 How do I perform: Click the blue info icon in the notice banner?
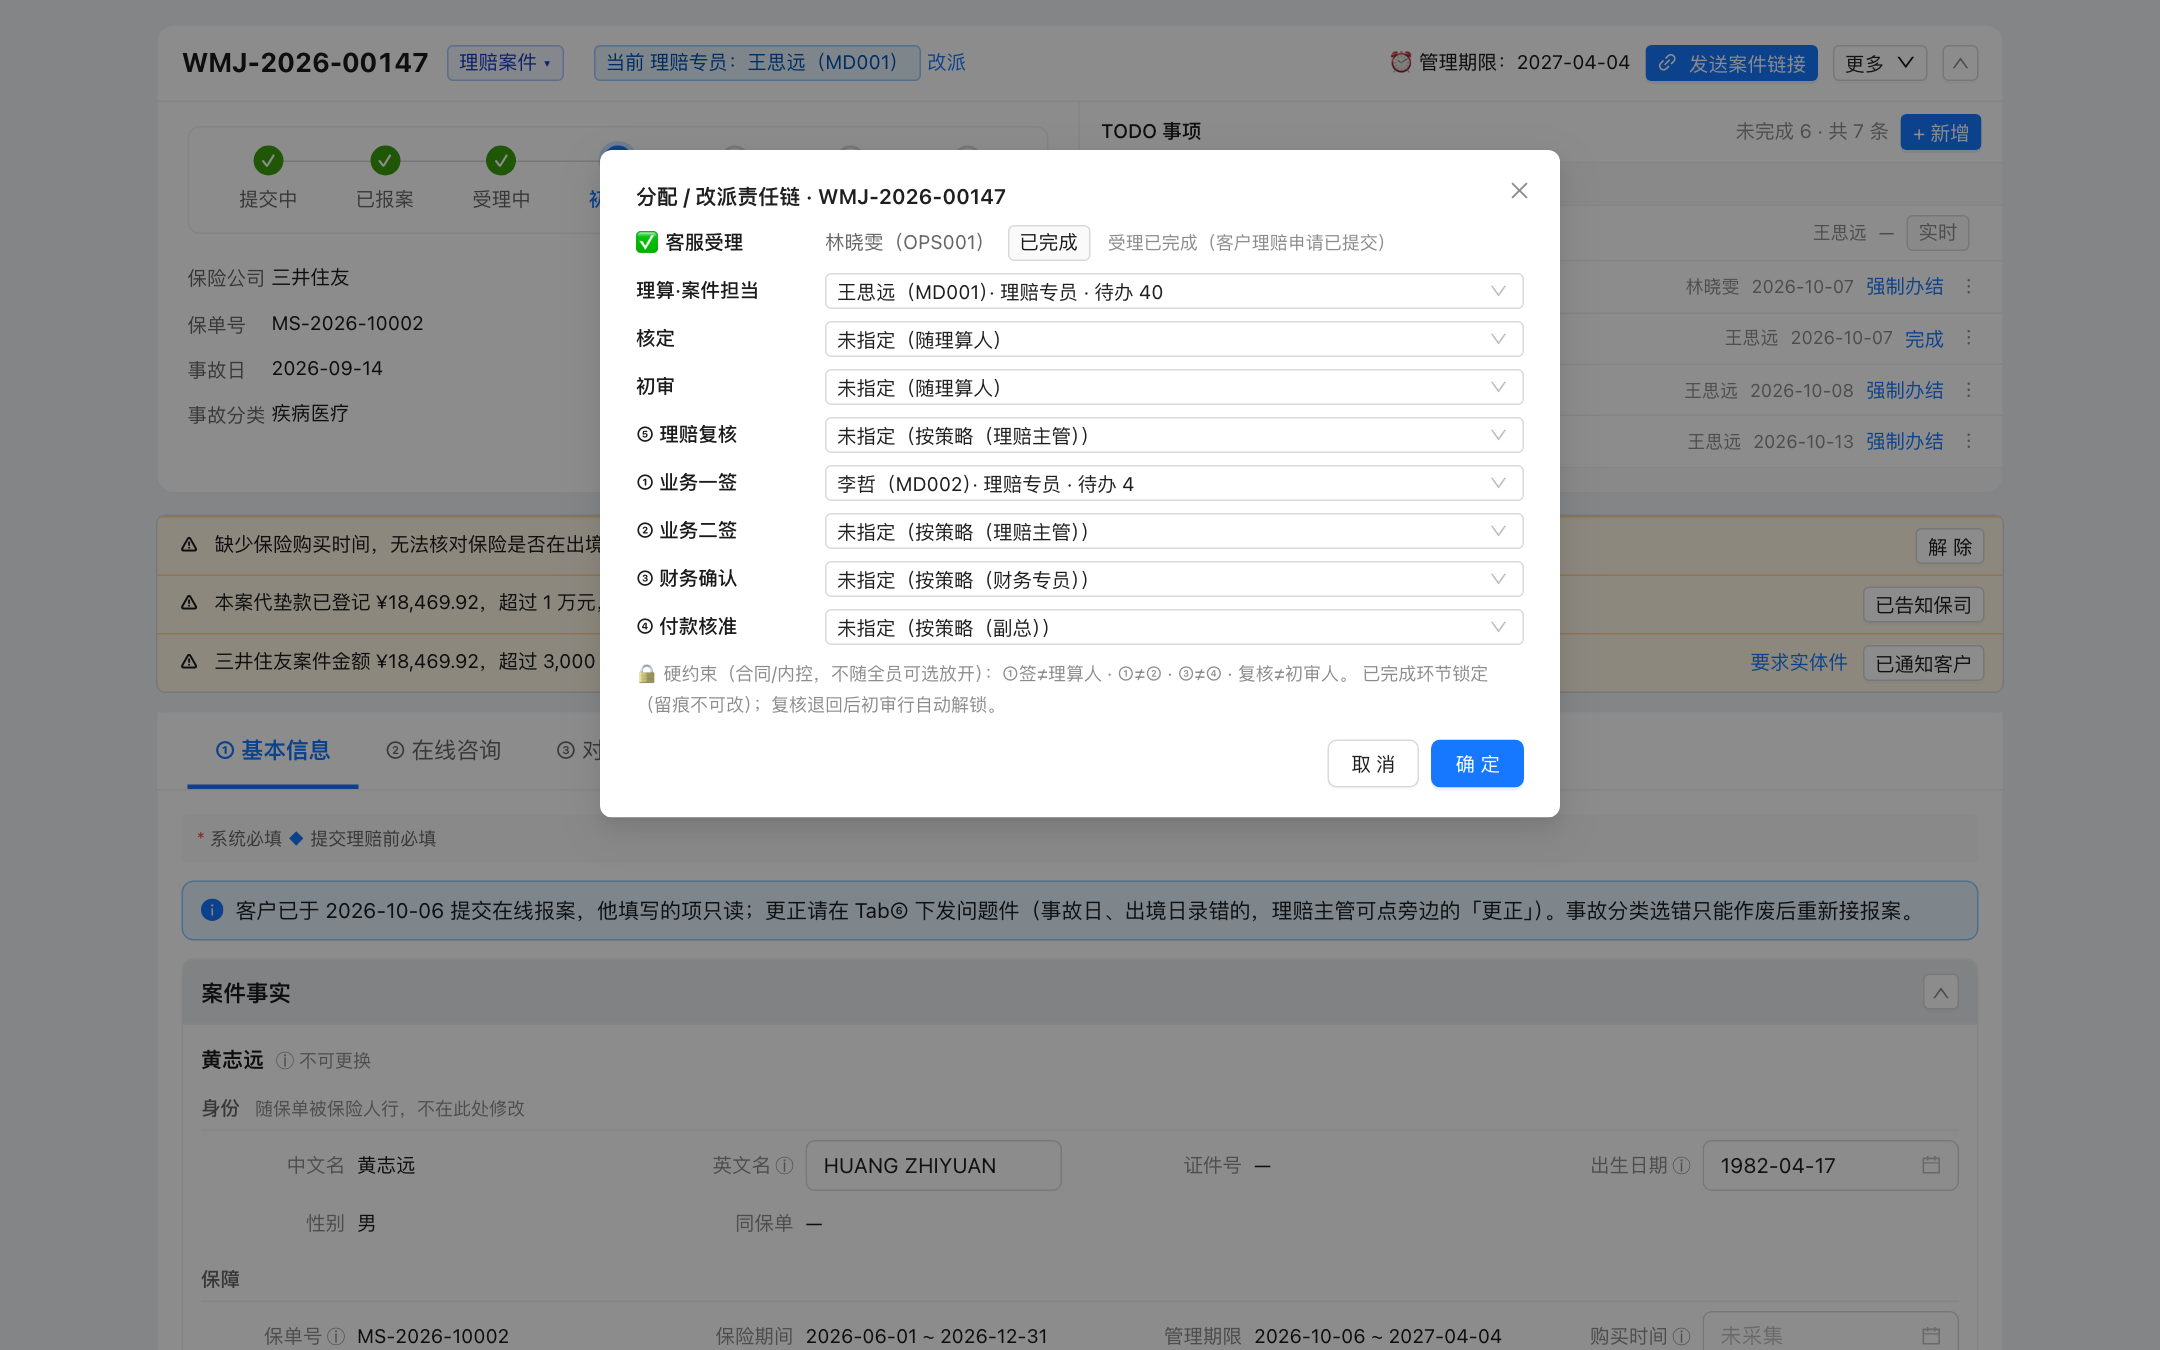click(x=212, y=910)
